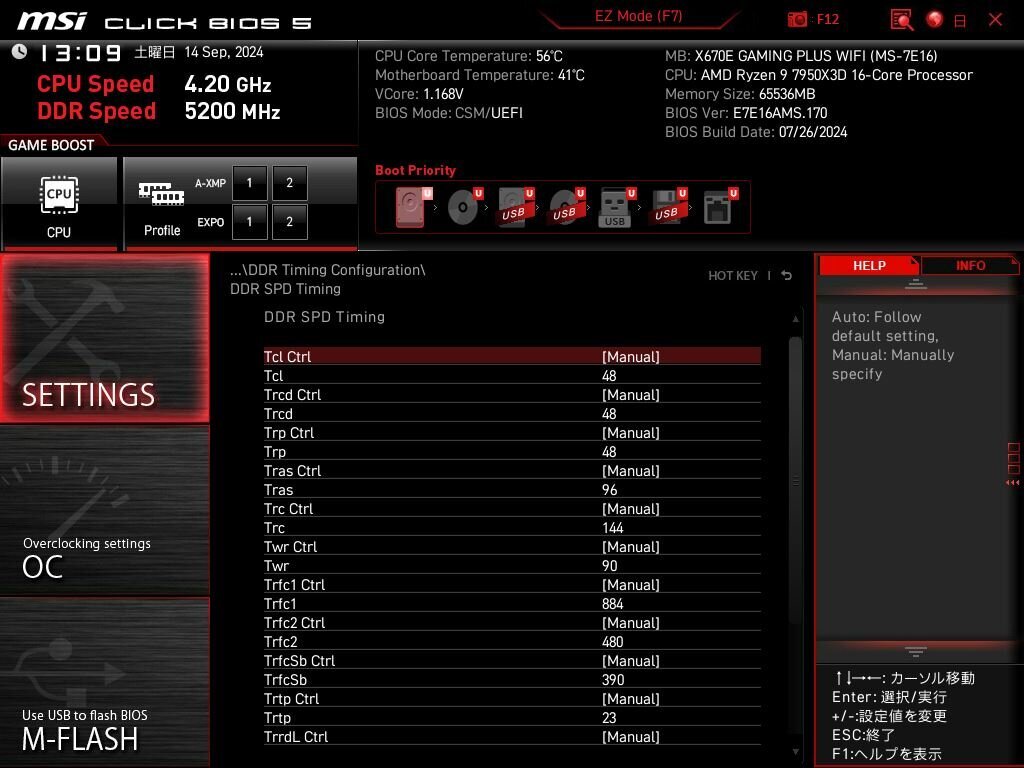This screenshot has width=1024, height=768.
Task: Select the network boot device icon
Action: [720, 207]
